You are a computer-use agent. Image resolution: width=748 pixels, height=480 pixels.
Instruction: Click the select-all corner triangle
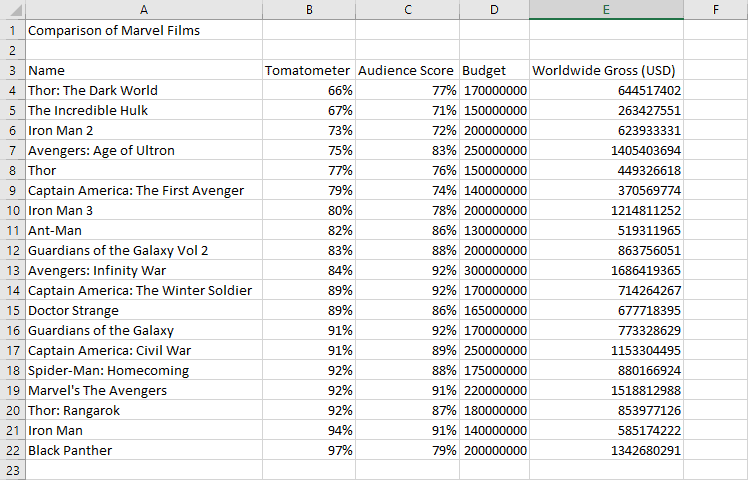click(13, 10)
